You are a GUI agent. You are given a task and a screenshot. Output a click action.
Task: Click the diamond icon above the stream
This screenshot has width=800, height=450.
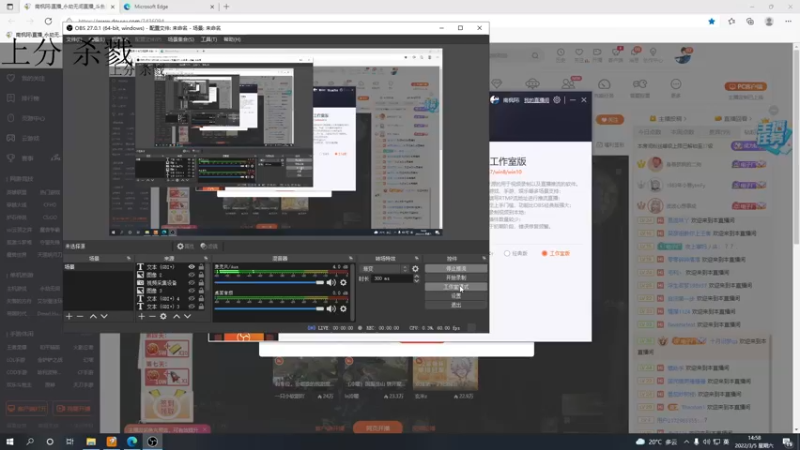point(496,84)
